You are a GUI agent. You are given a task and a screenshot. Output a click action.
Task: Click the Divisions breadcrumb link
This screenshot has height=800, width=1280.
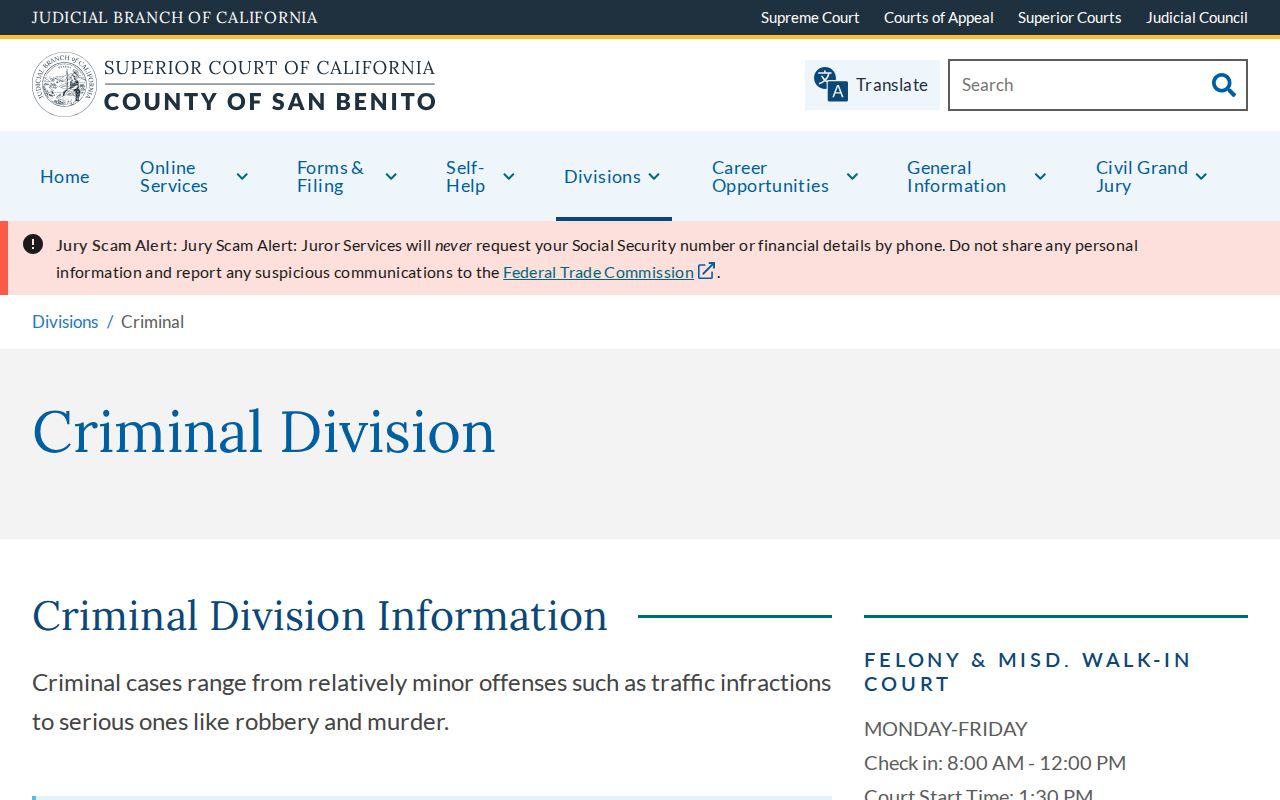point(65,322)
